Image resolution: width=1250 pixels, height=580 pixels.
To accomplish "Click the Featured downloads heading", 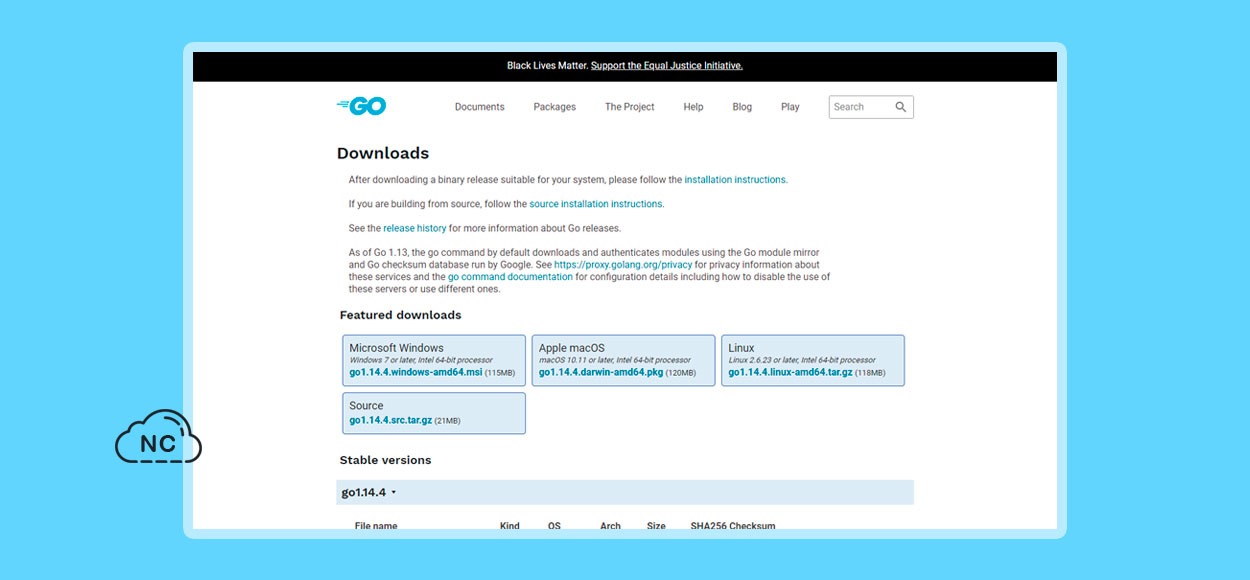I will (400, 315).
